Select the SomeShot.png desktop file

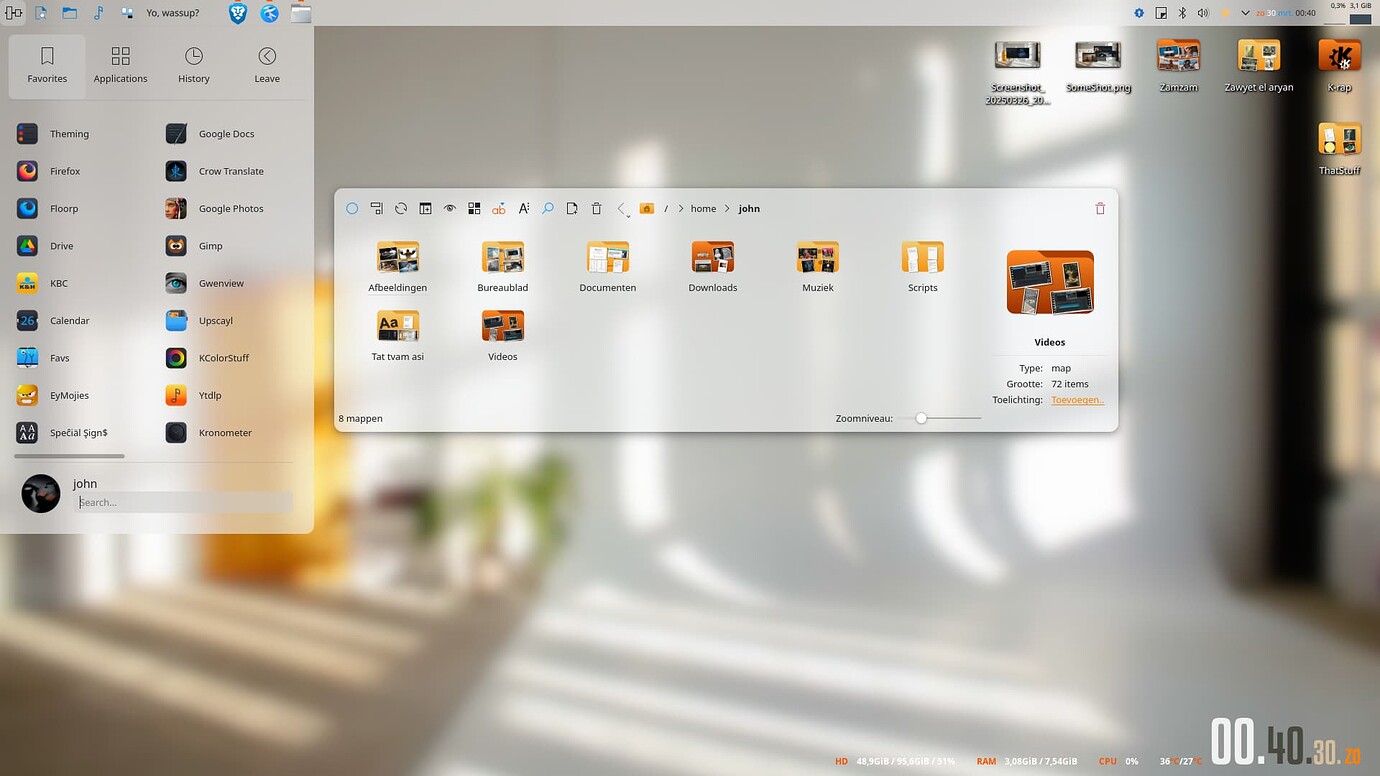tap(1098, 67)
